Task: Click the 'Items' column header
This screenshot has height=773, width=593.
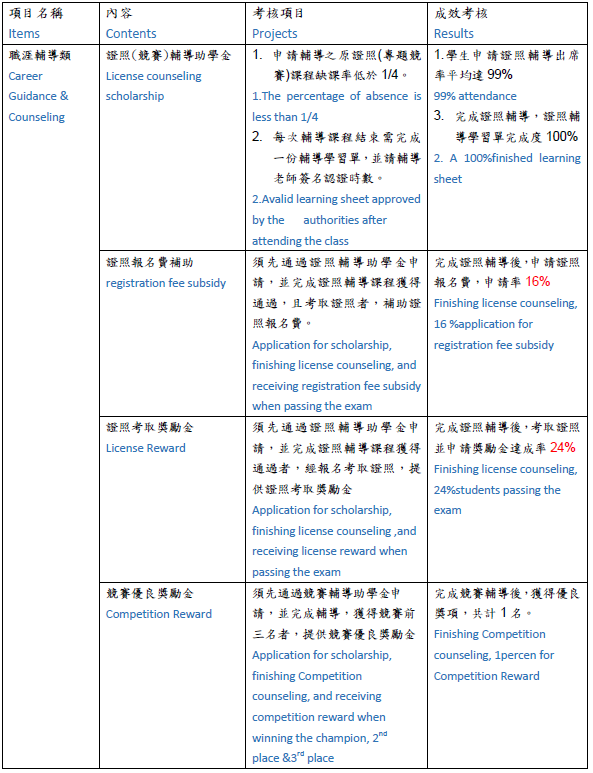Action: [x=24, y=34]
